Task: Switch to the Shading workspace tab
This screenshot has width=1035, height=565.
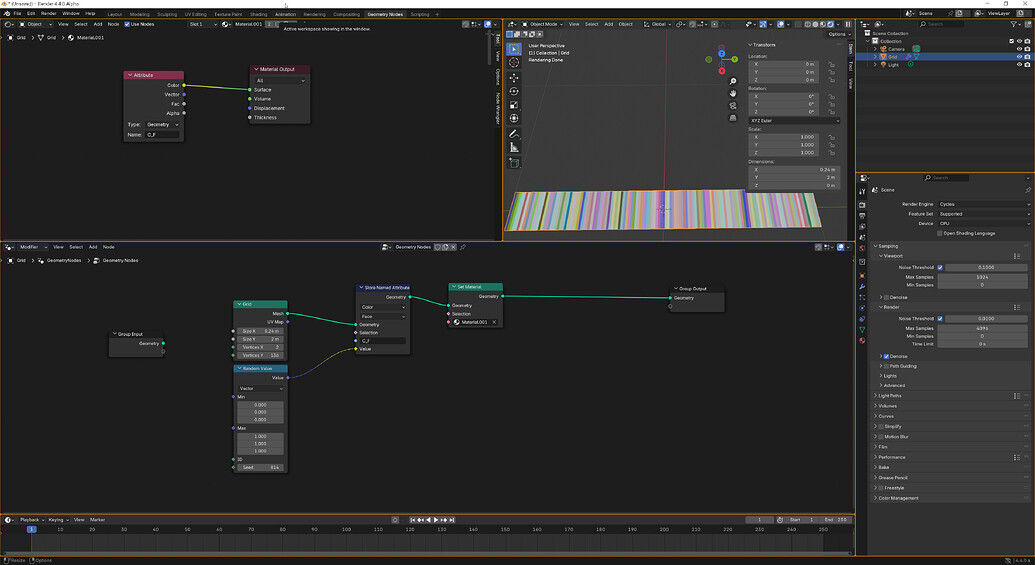Action: coord(259,14)
